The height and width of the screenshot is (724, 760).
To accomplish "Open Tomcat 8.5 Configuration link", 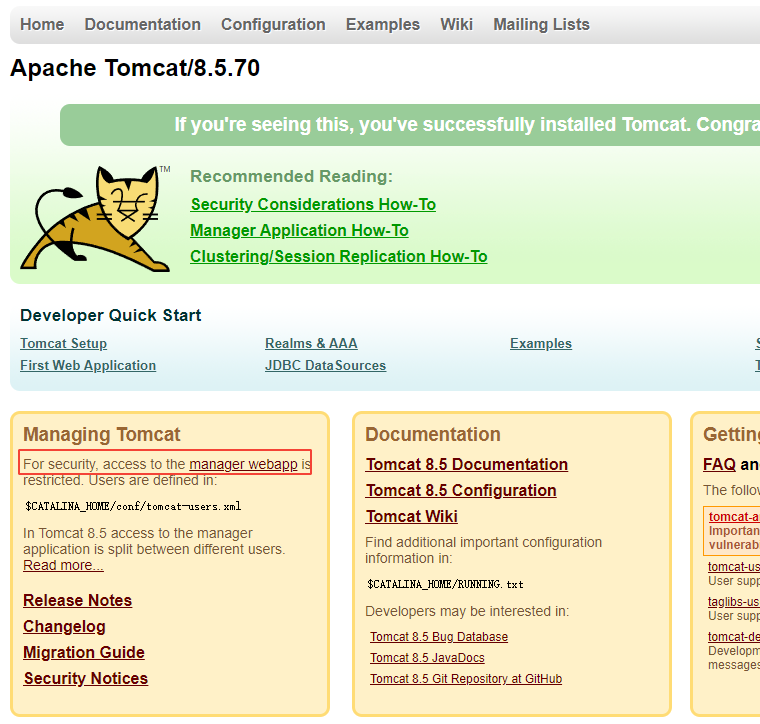I will click(x=461, y=490).
